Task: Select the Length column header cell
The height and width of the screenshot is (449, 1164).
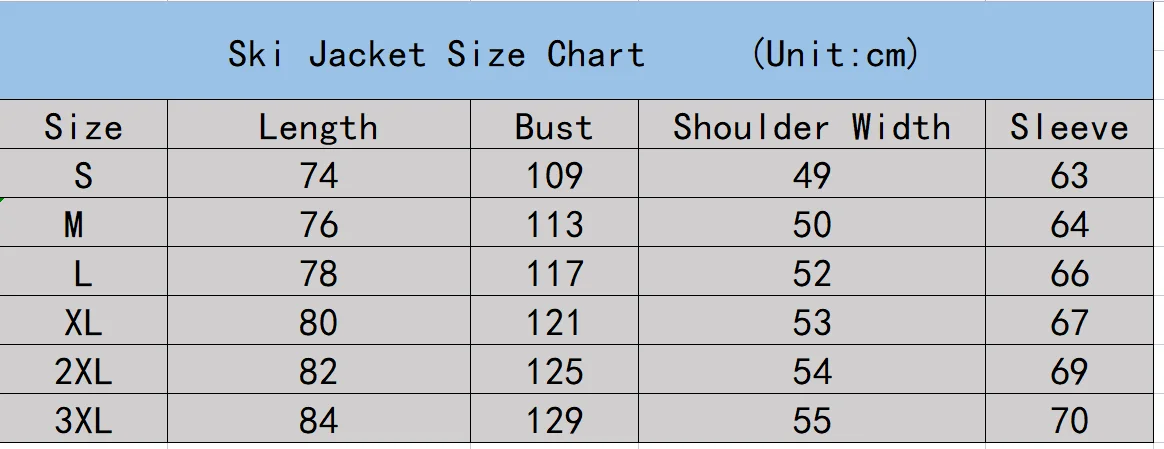Action: 318,127
